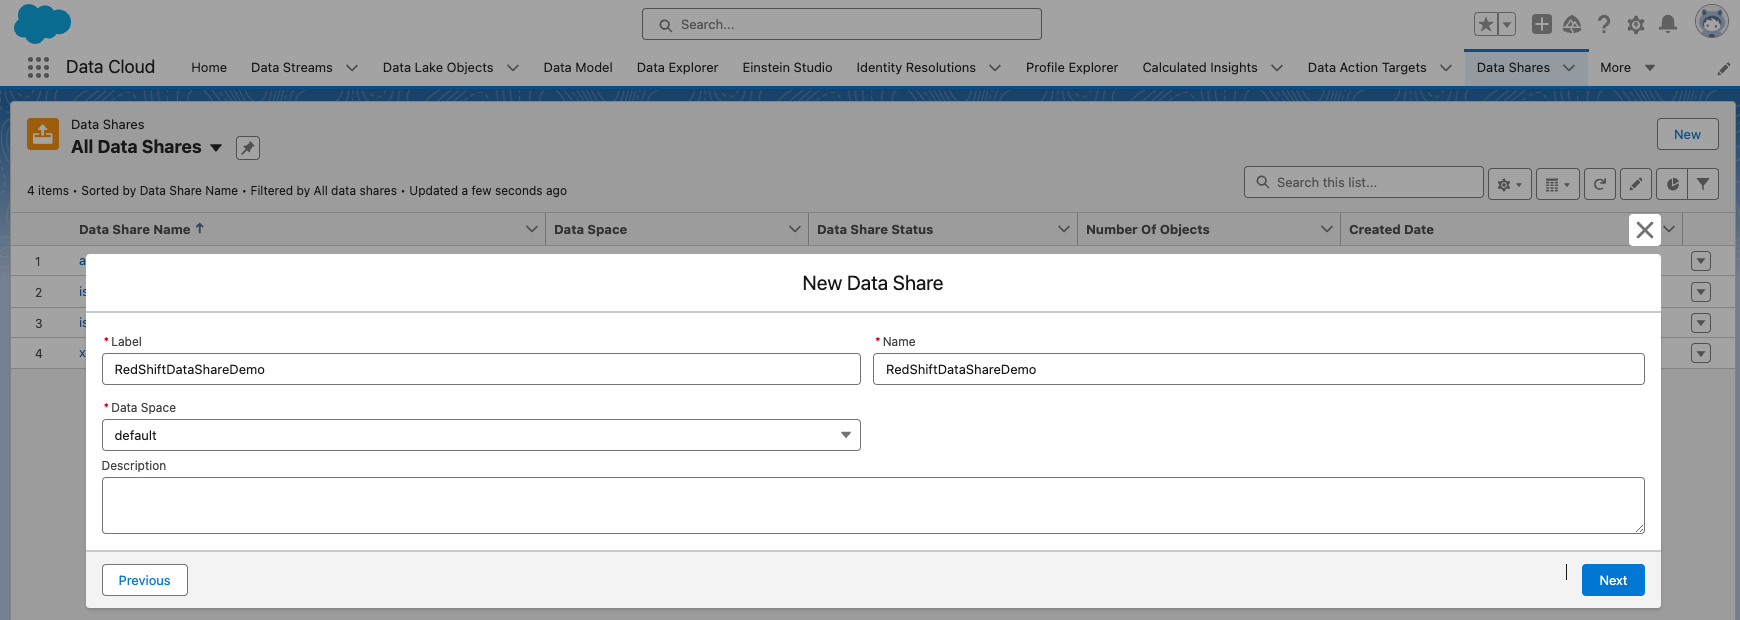Open the list filters funnel icon
1740x620 pixels.
1703,184
